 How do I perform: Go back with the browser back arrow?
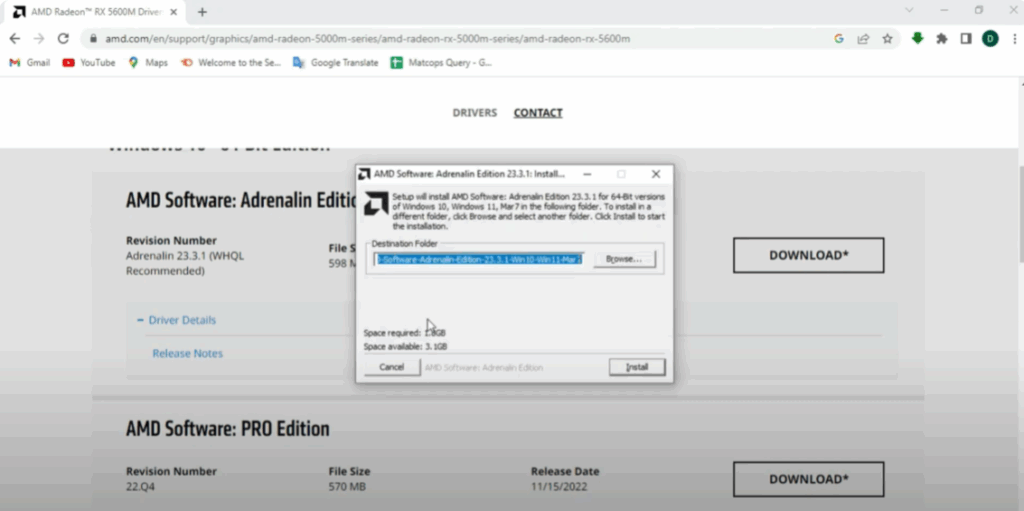point(14,39)
